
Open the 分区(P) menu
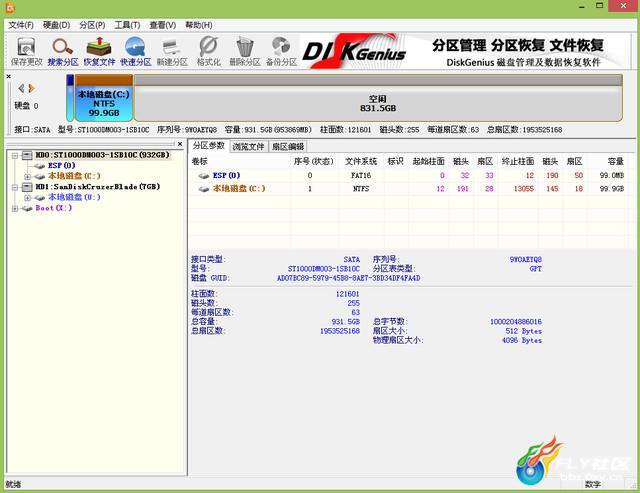pyautogui.click(x=92, y=25)
